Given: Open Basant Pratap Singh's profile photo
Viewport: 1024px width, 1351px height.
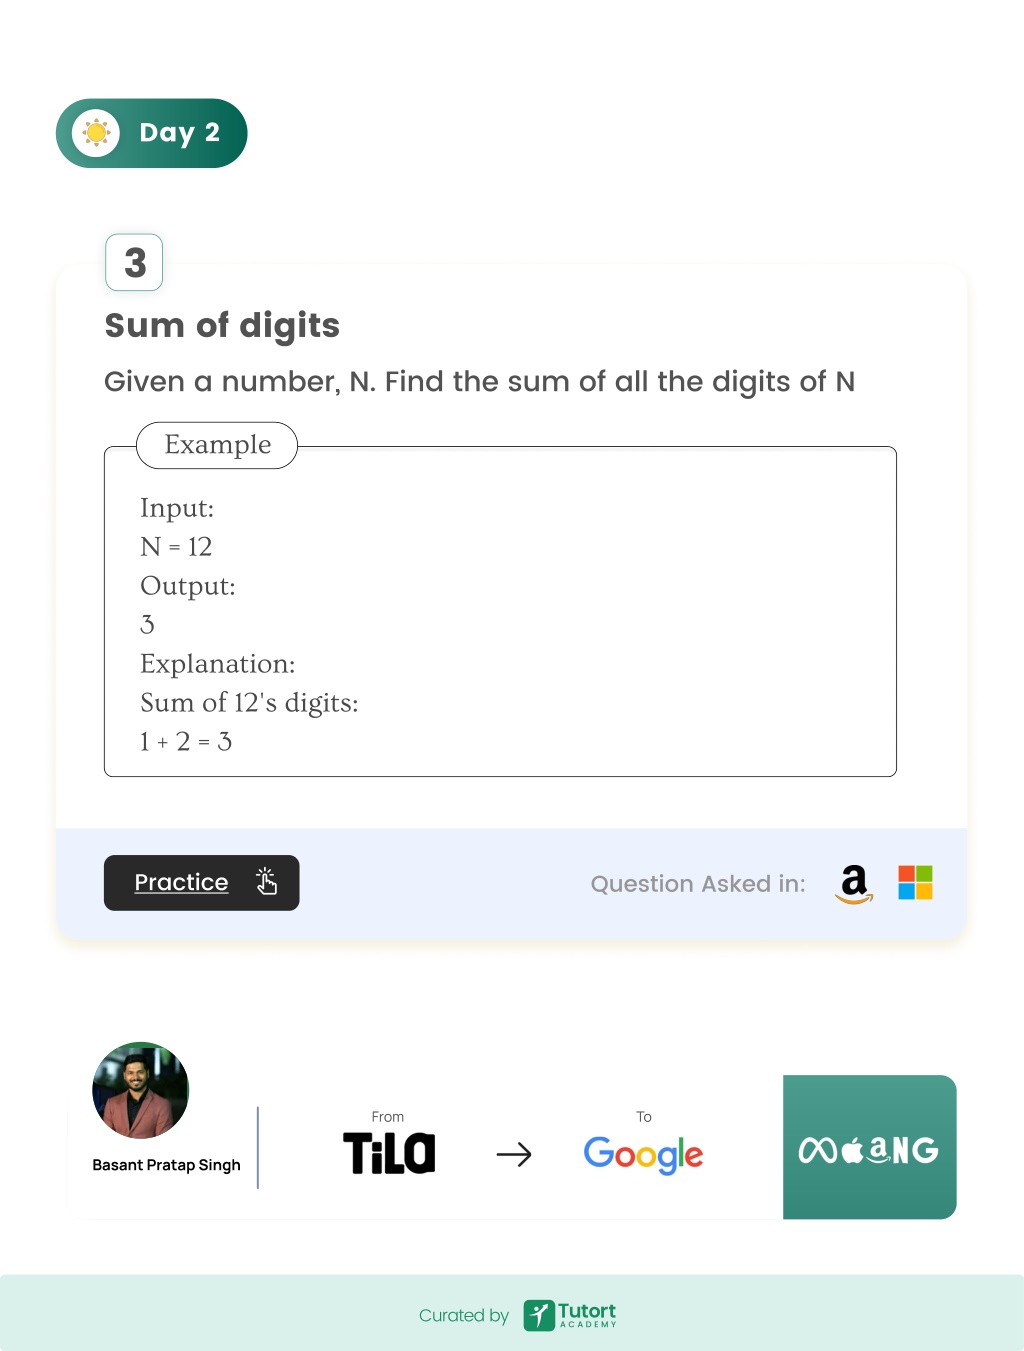Looking at the screenshot, I should click(140, 1091).
